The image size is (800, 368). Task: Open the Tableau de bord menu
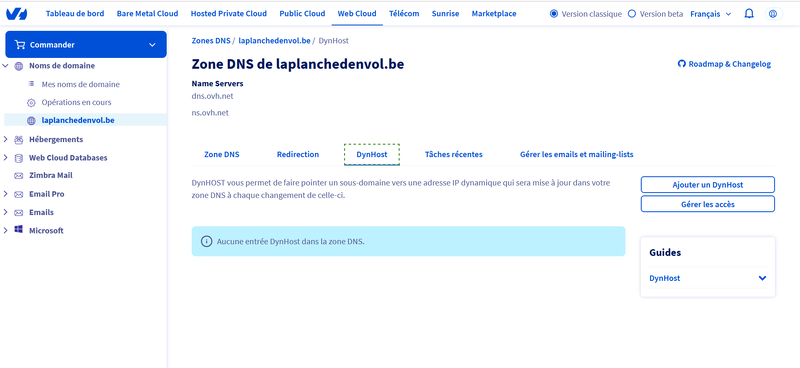[x=75, y=14]
